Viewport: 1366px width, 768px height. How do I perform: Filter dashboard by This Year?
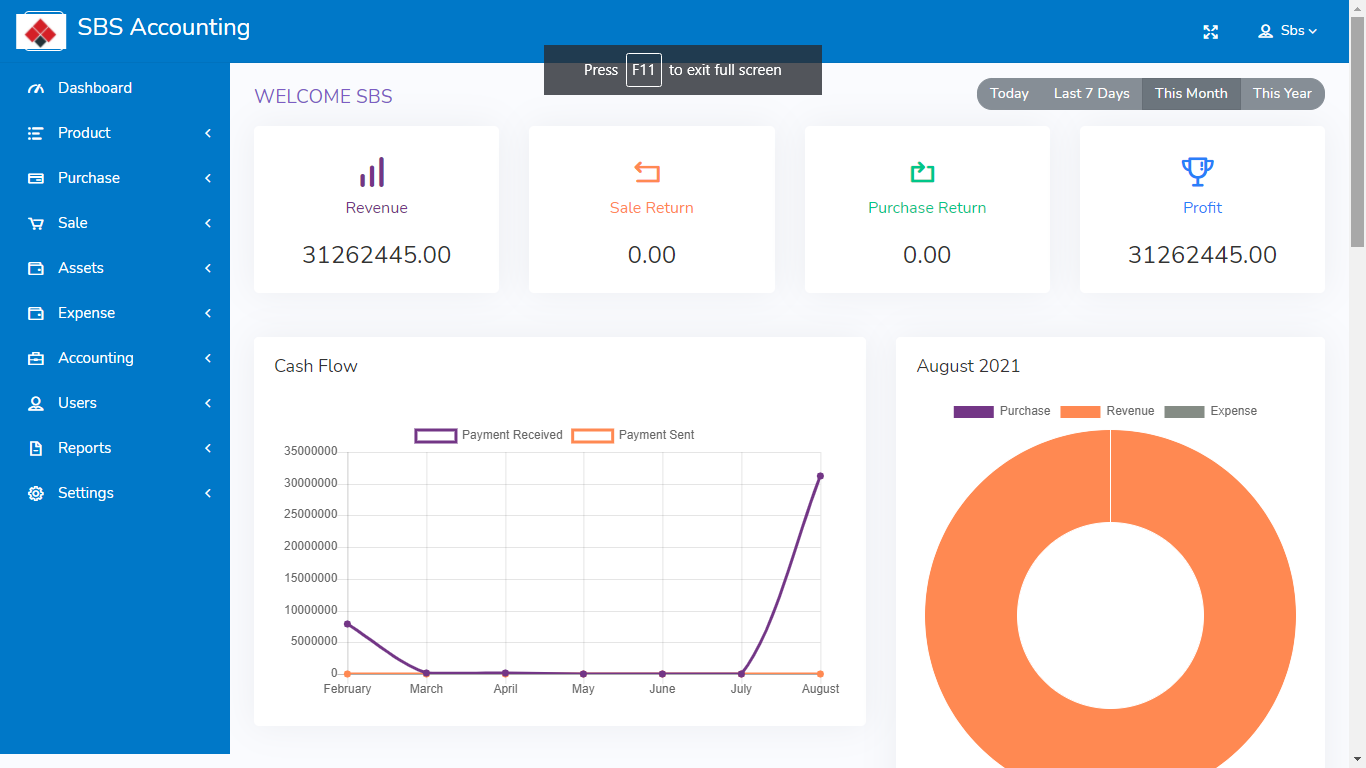click(x=1282, y=94)
